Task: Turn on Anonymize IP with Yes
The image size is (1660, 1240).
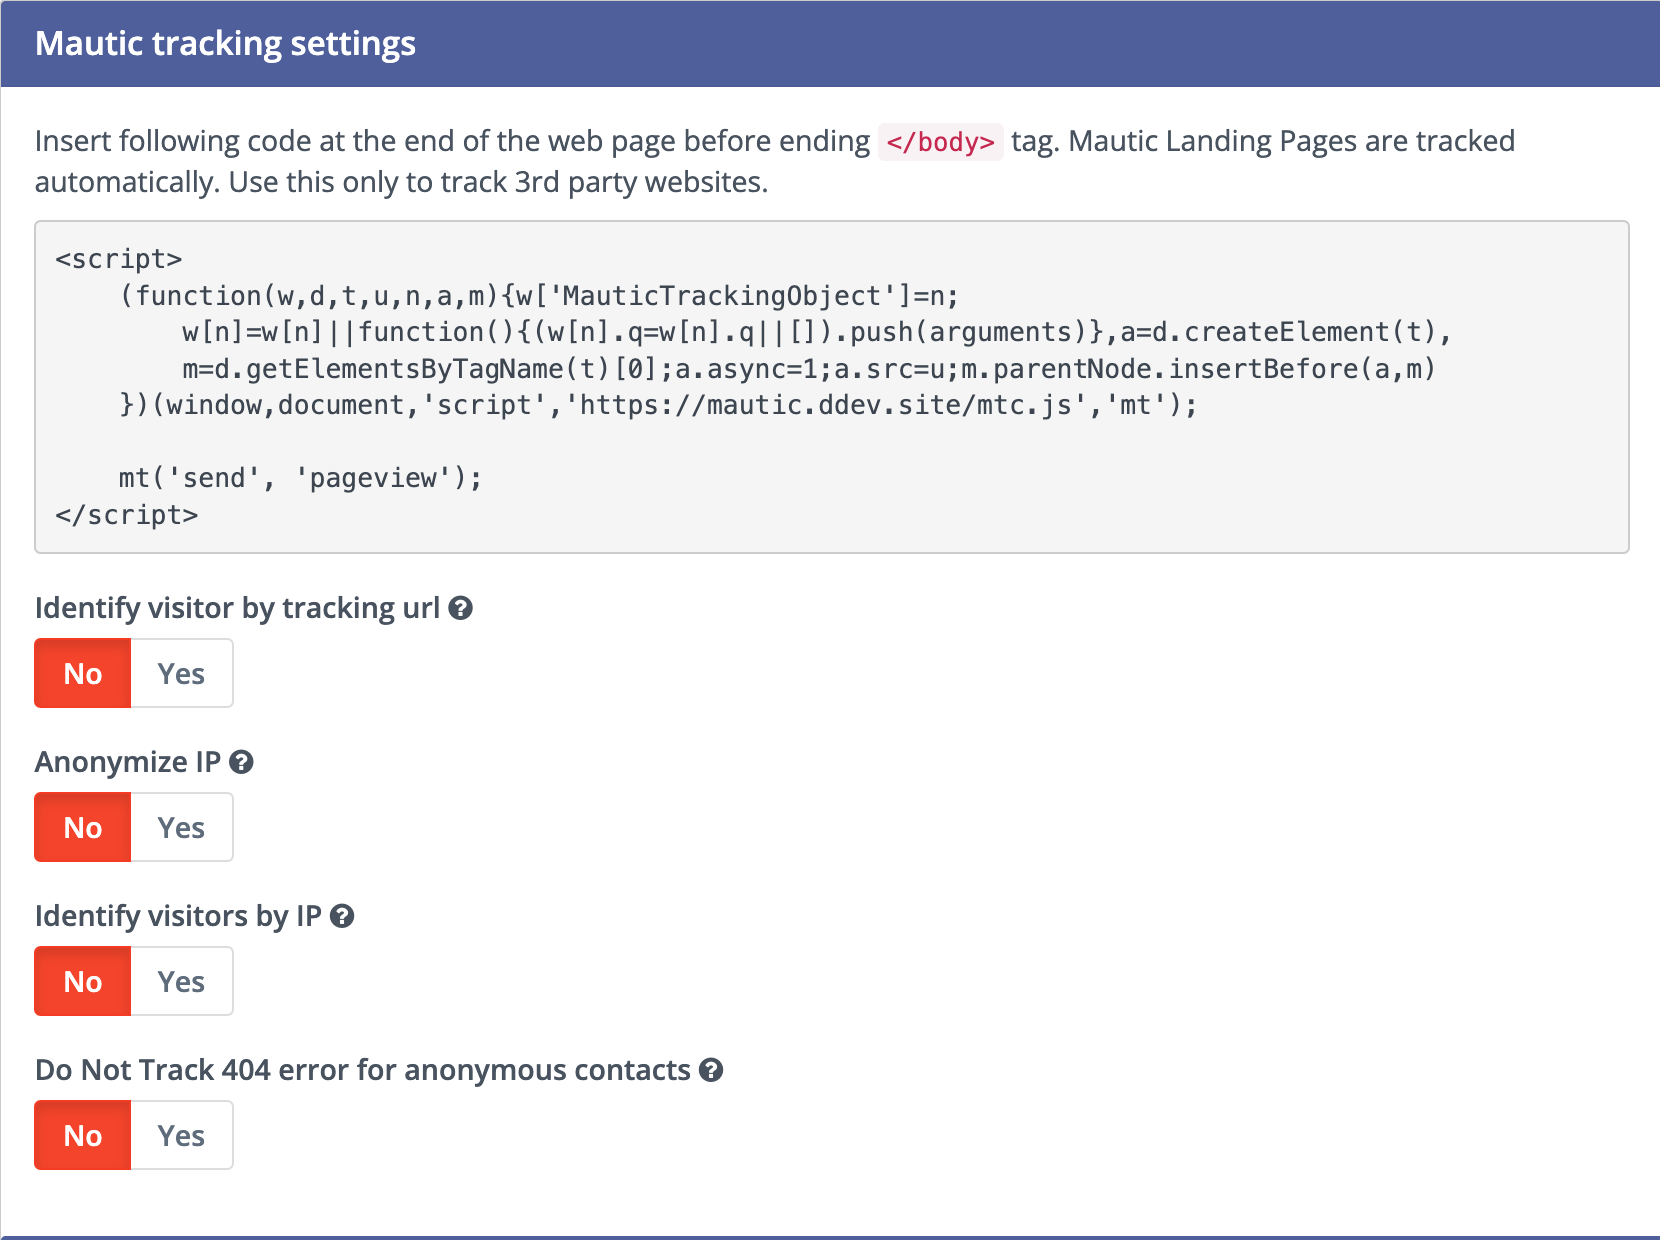Action: click(x=181, y=827)
